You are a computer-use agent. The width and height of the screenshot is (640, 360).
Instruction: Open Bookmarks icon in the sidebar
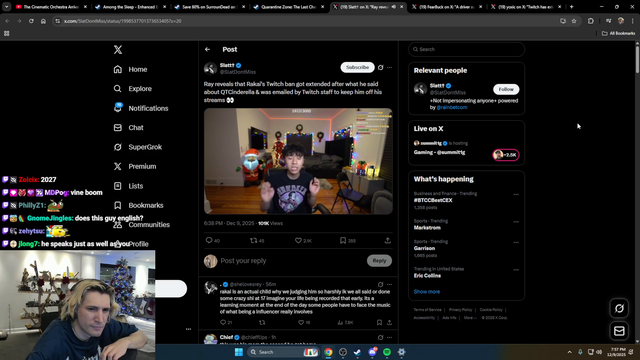pyautogui.click(x=118, y=205)
